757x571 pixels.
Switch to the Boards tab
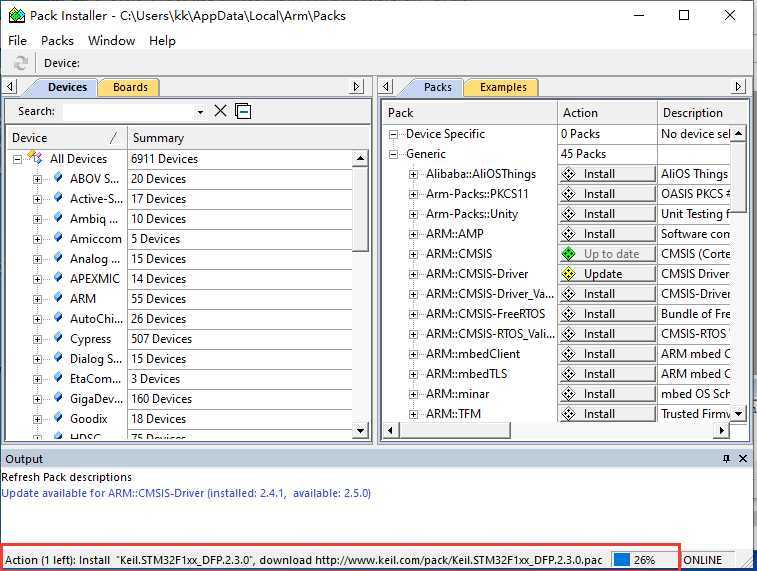130,87
